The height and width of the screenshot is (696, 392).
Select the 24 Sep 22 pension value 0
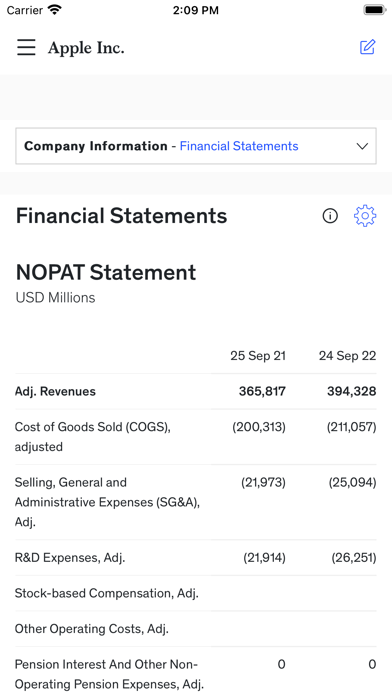(x=372, y=664)
